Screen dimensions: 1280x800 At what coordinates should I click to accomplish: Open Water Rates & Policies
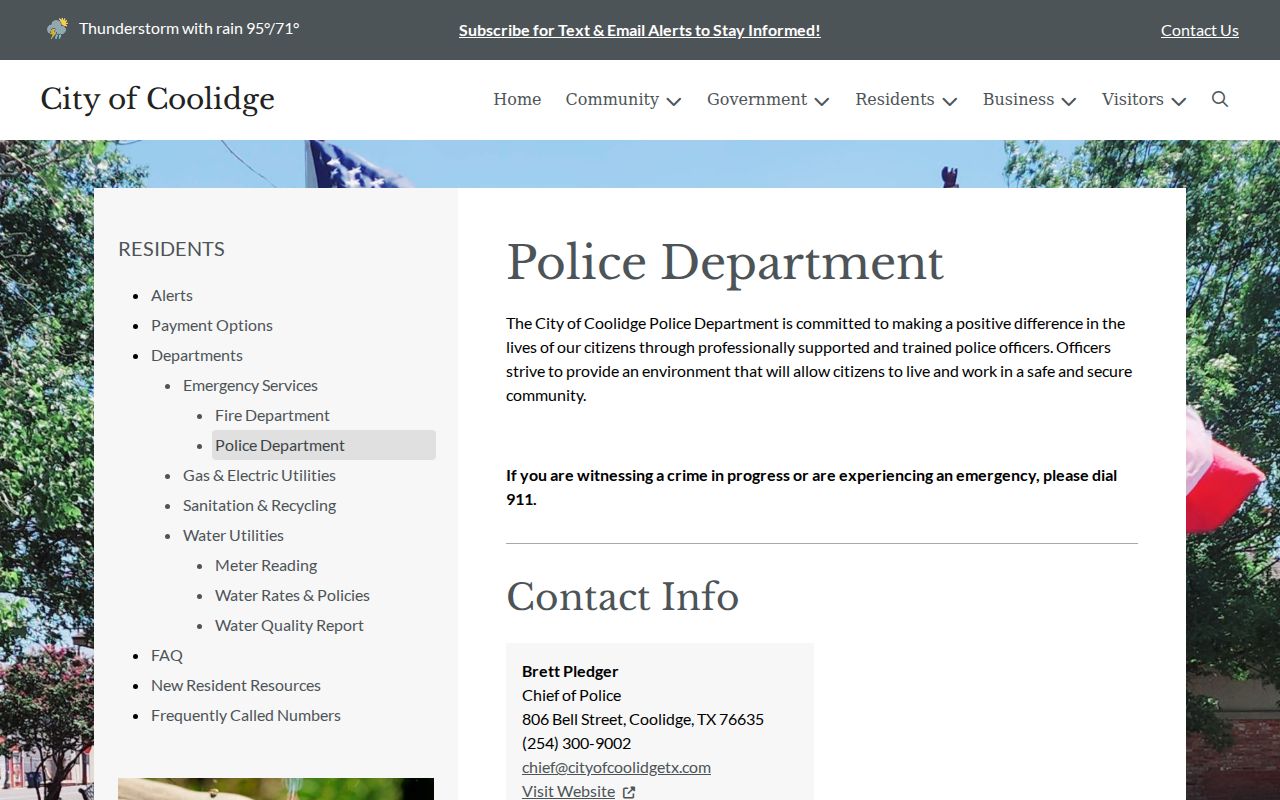(x=292, y=595)
